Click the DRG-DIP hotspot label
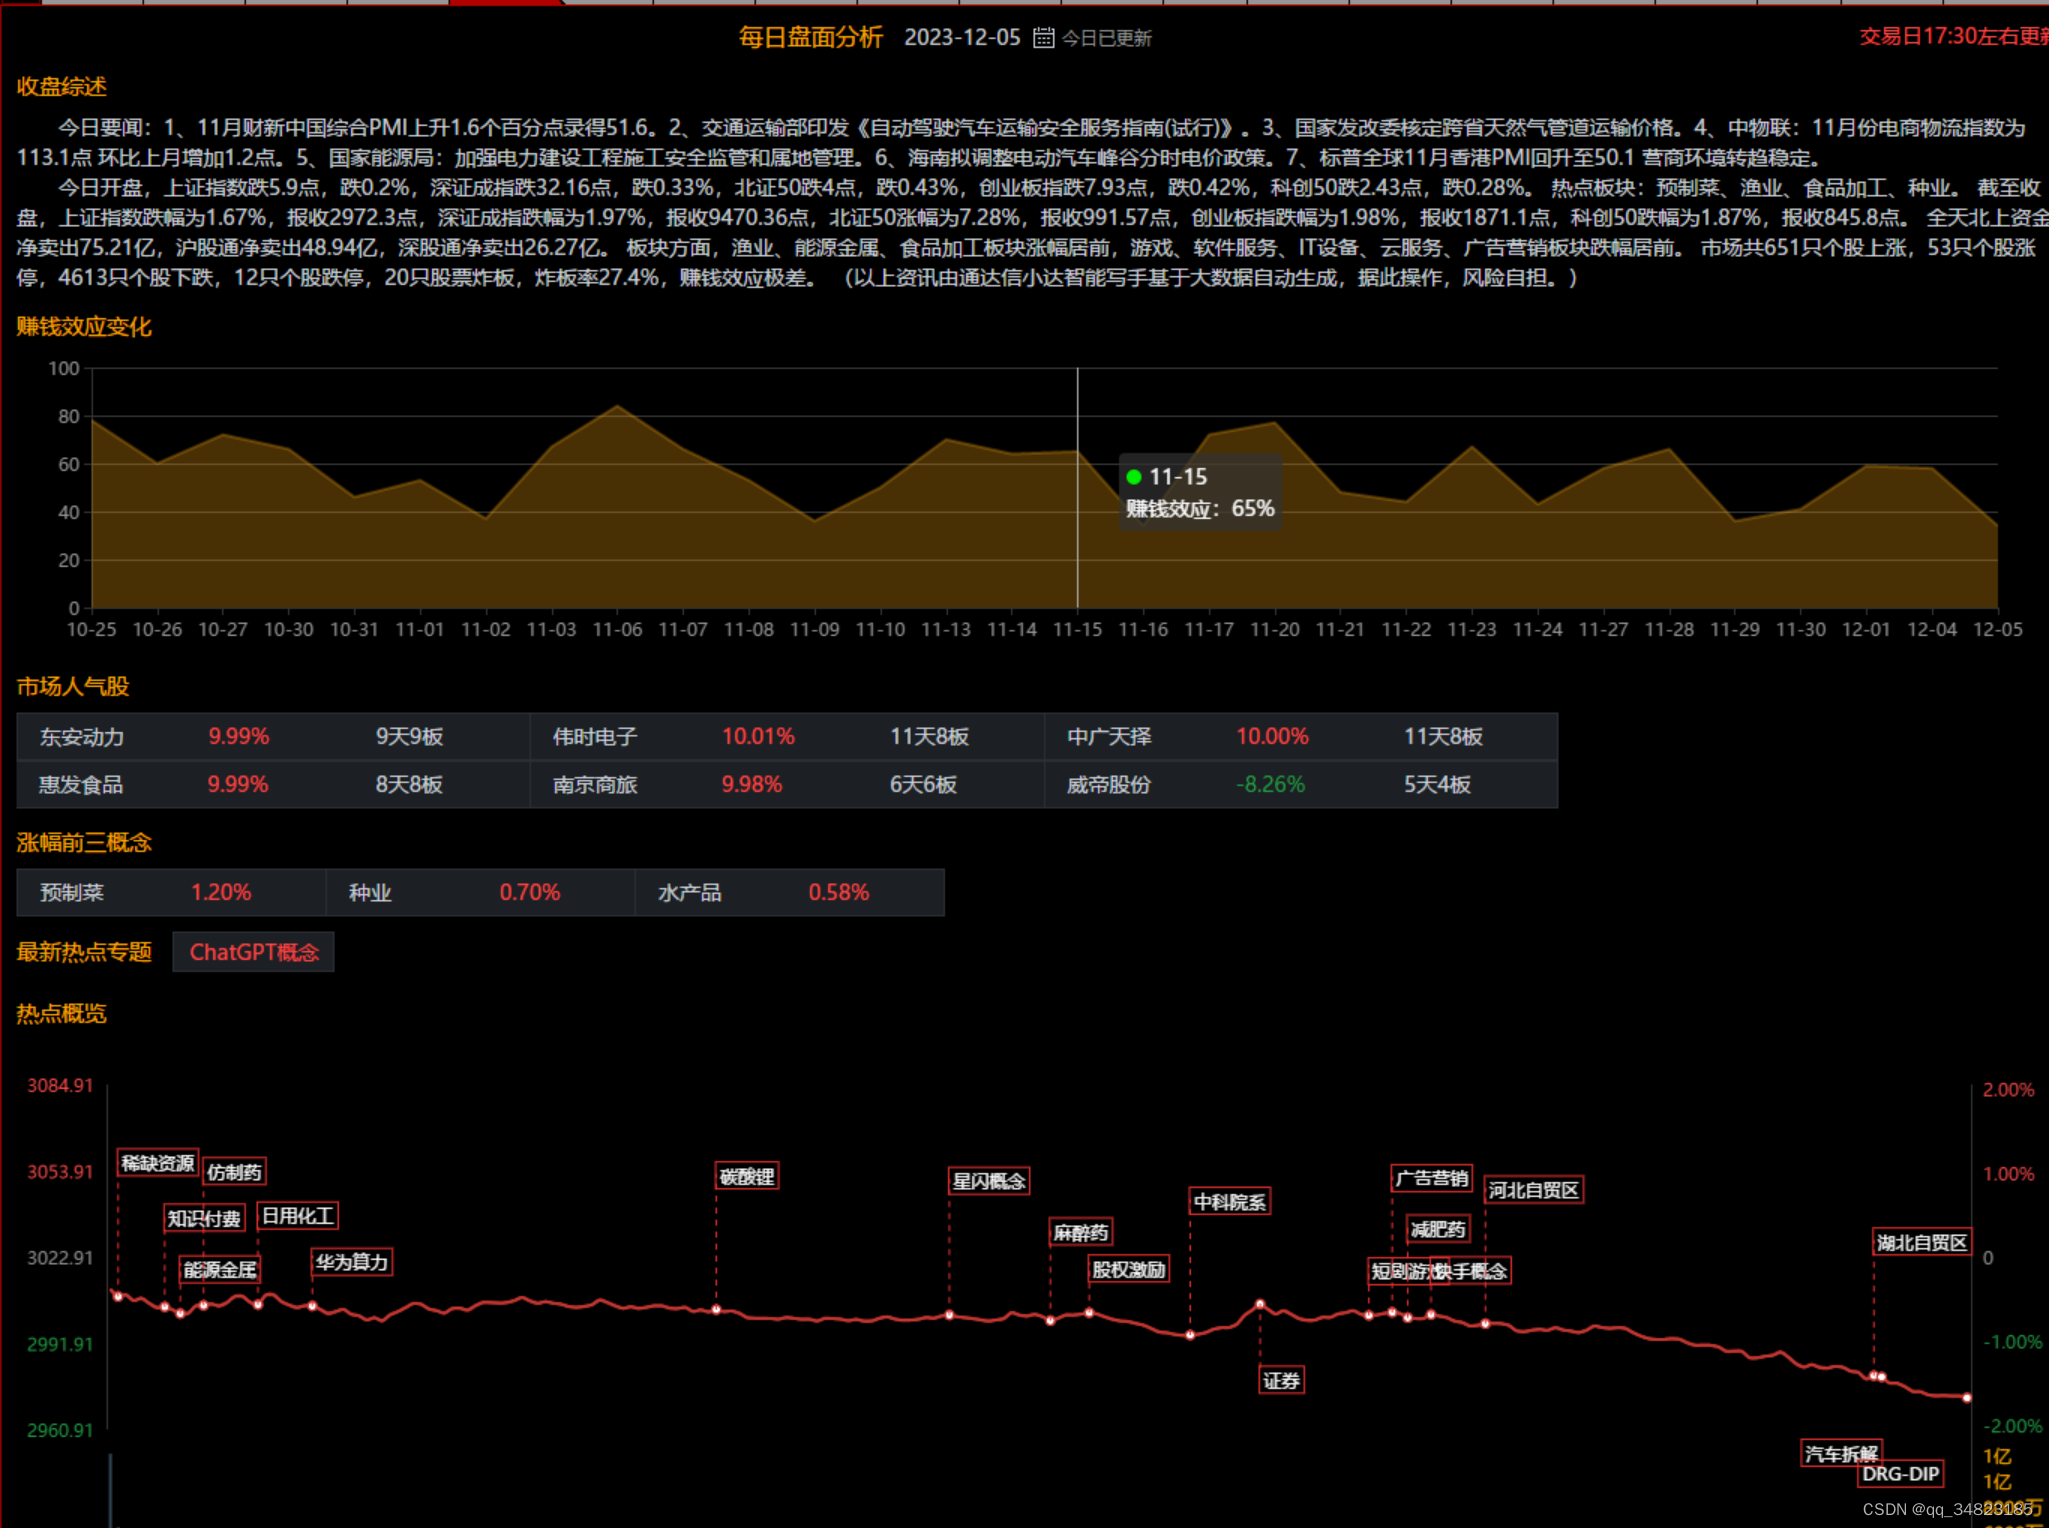The height and width of the screenshot is (1528, 2049). click(x=1900, y=1474)
